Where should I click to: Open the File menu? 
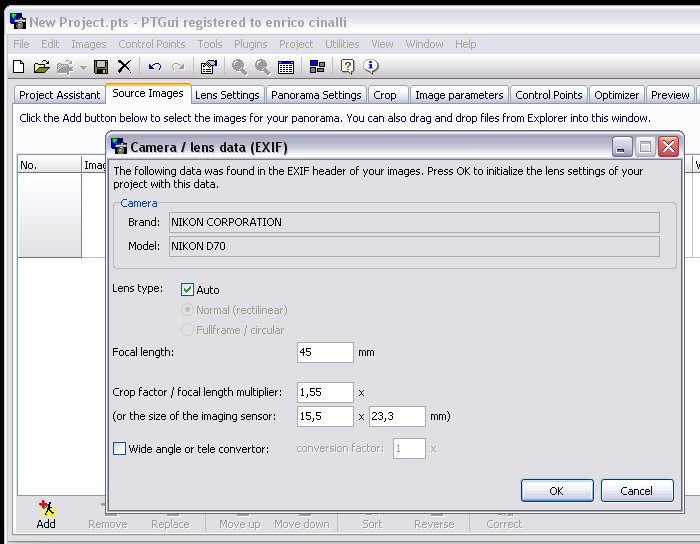pyautogui.click(x=21, y=44)
